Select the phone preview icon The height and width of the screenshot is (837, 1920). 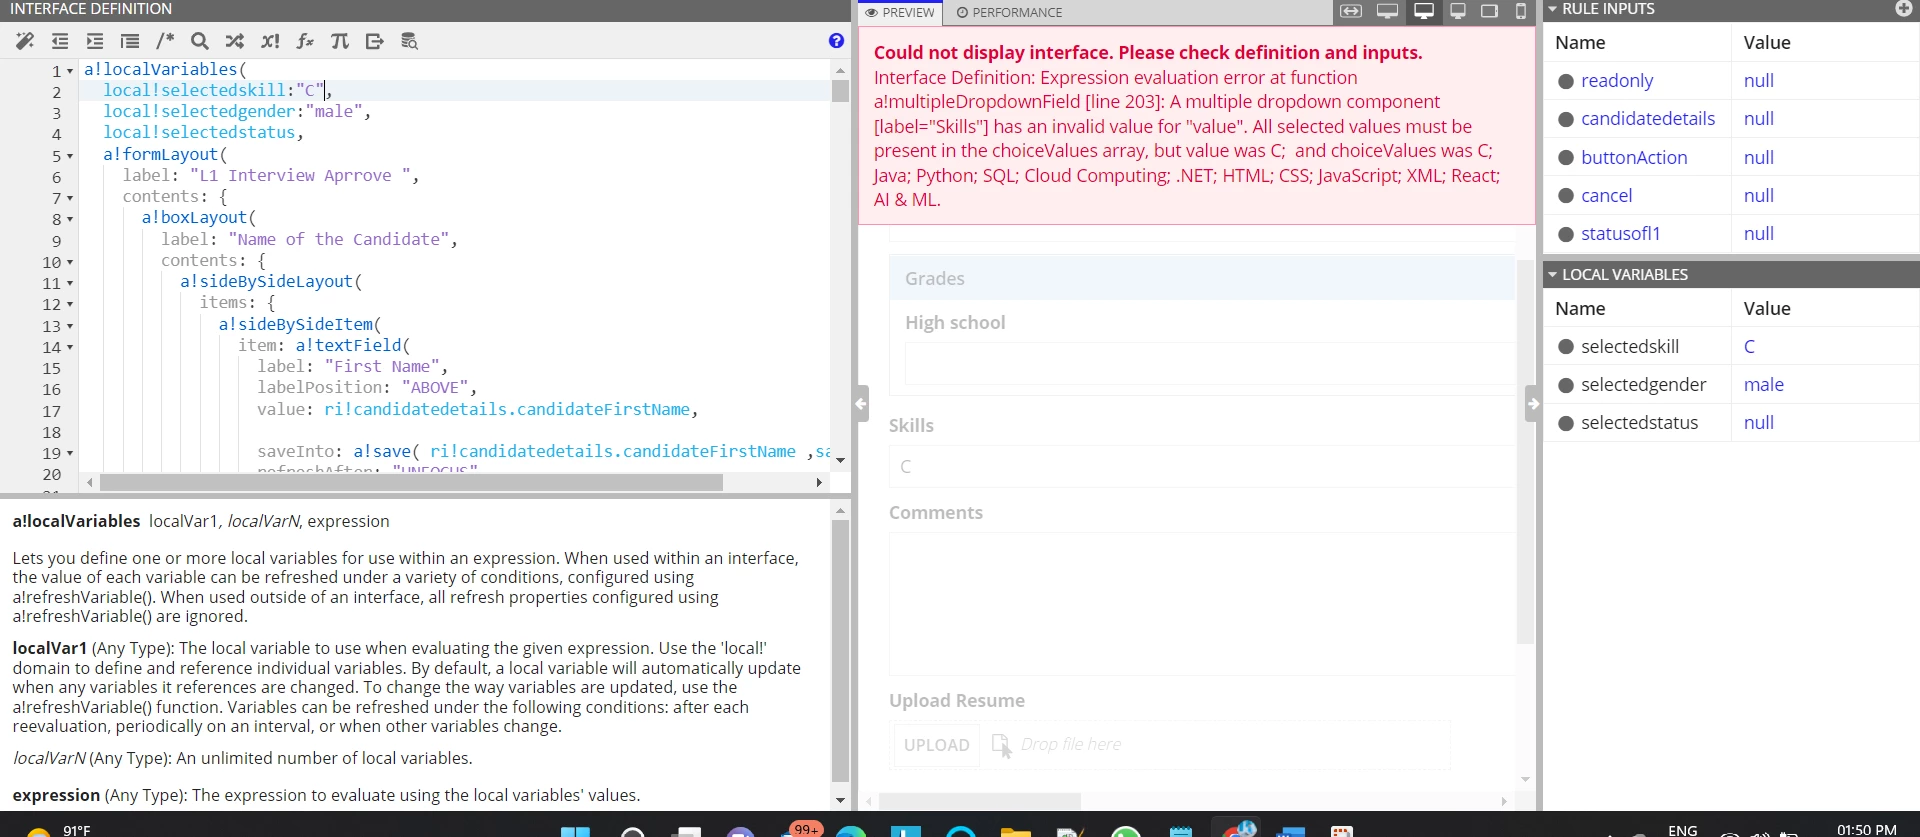coord(1521,11)
